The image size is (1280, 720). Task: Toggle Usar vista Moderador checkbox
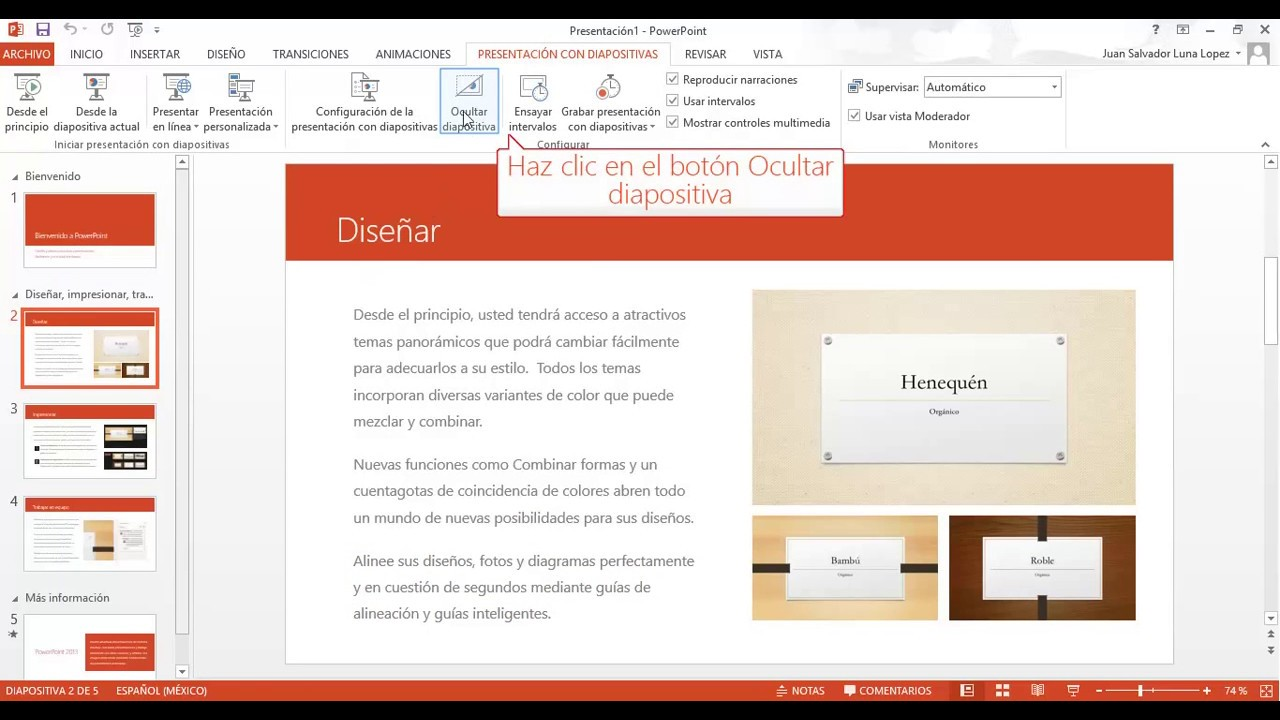click(854, 116)
